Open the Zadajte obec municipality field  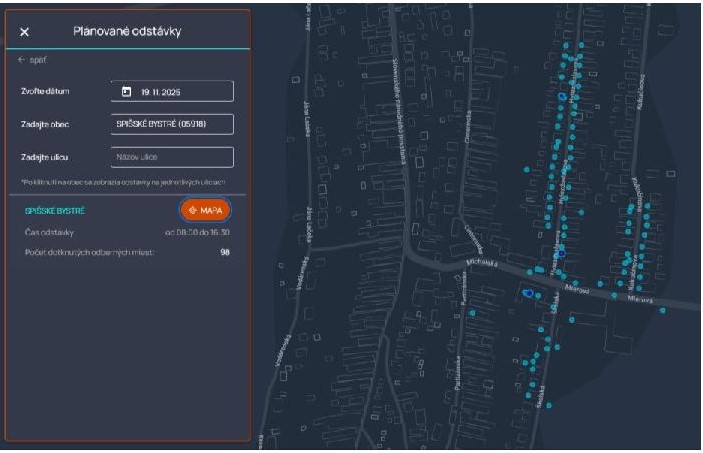[x=172, y=124]
